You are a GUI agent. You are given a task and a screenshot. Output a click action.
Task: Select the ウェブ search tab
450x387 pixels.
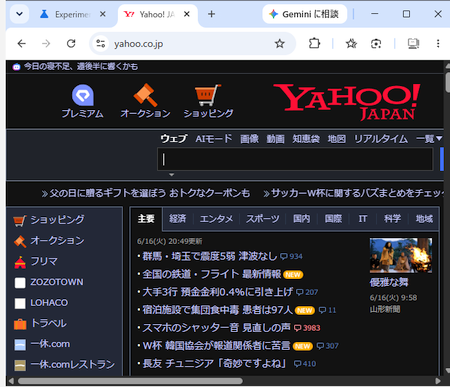pyautogui.click(x=174, y=138)
